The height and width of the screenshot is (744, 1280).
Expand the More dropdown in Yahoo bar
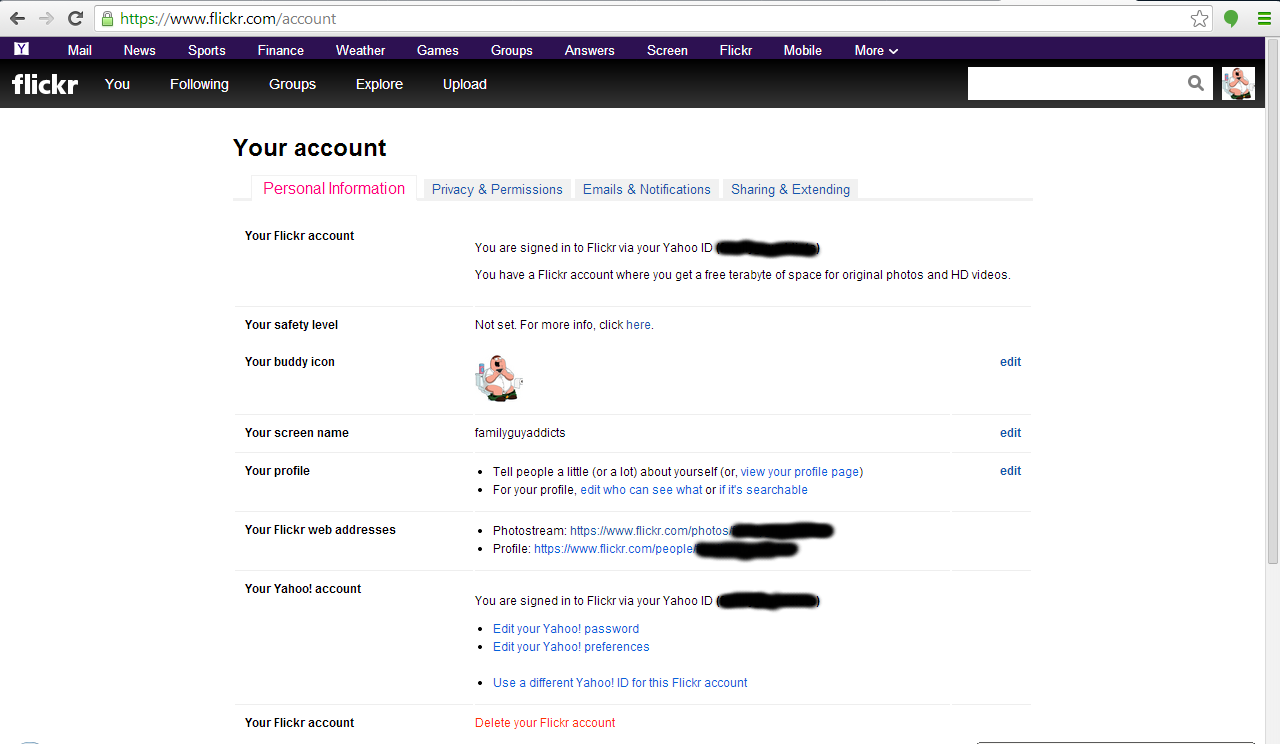pos(876,50)
